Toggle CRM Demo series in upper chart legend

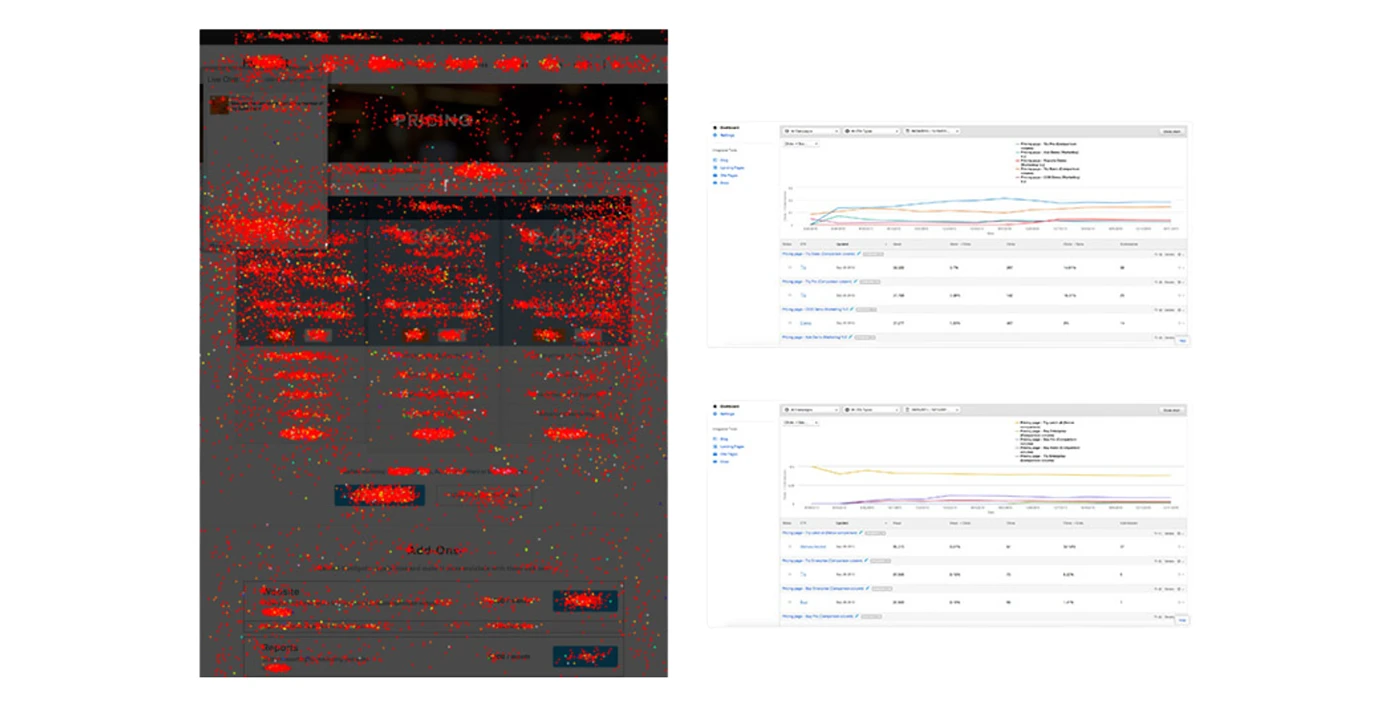click(1047, 179)
